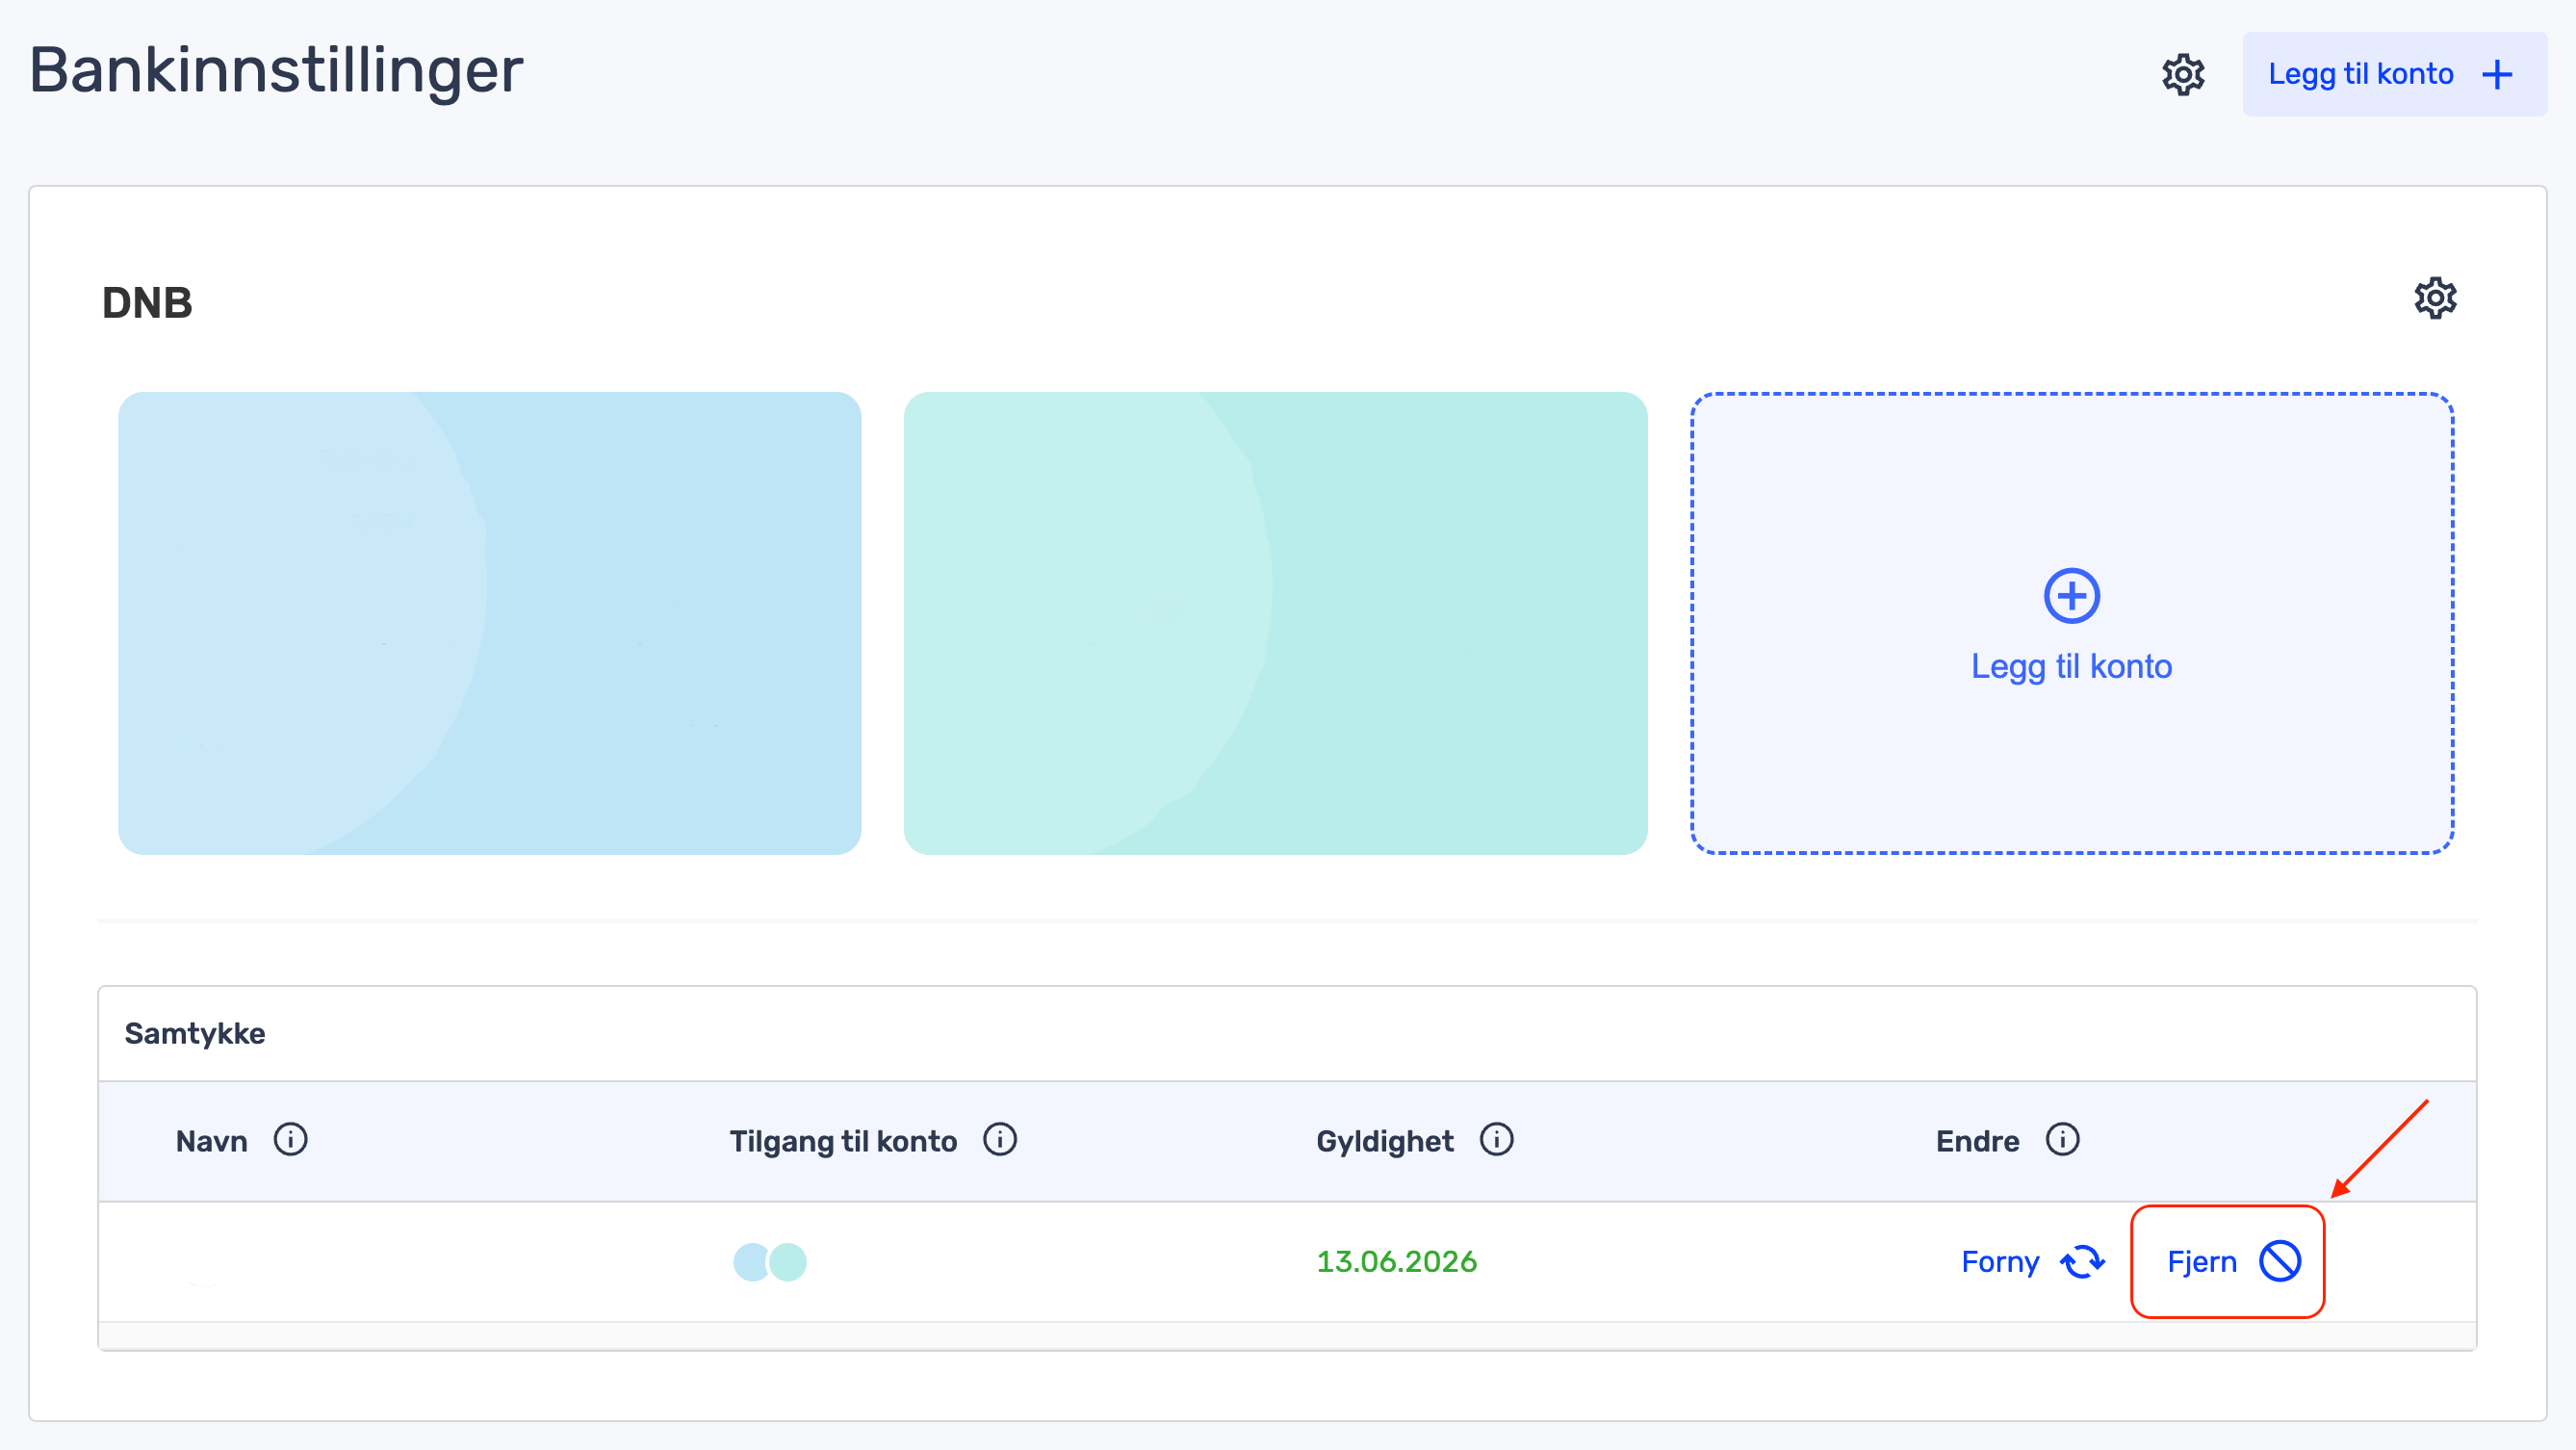Click the Forny renew link
This screenshot has width=2576, height=1450.
[x=2000, y=1262]
